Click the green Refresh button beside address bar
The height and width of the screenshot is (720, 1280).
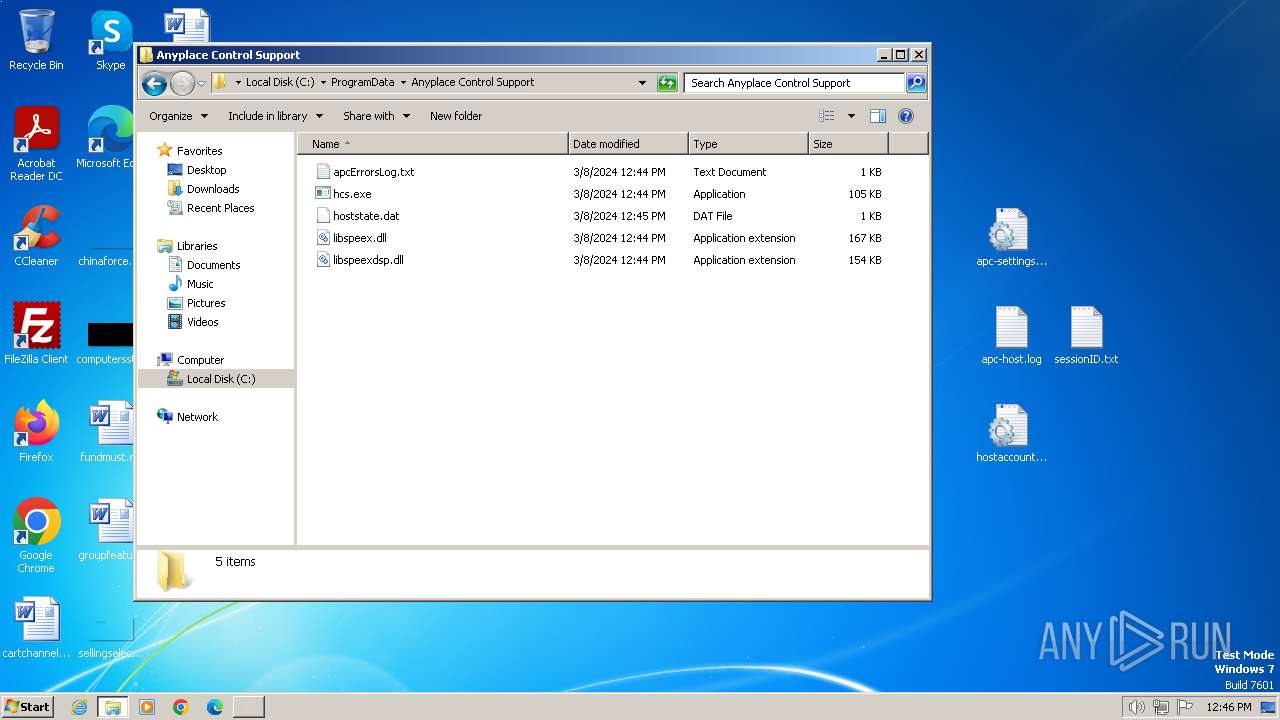[667, 83]
